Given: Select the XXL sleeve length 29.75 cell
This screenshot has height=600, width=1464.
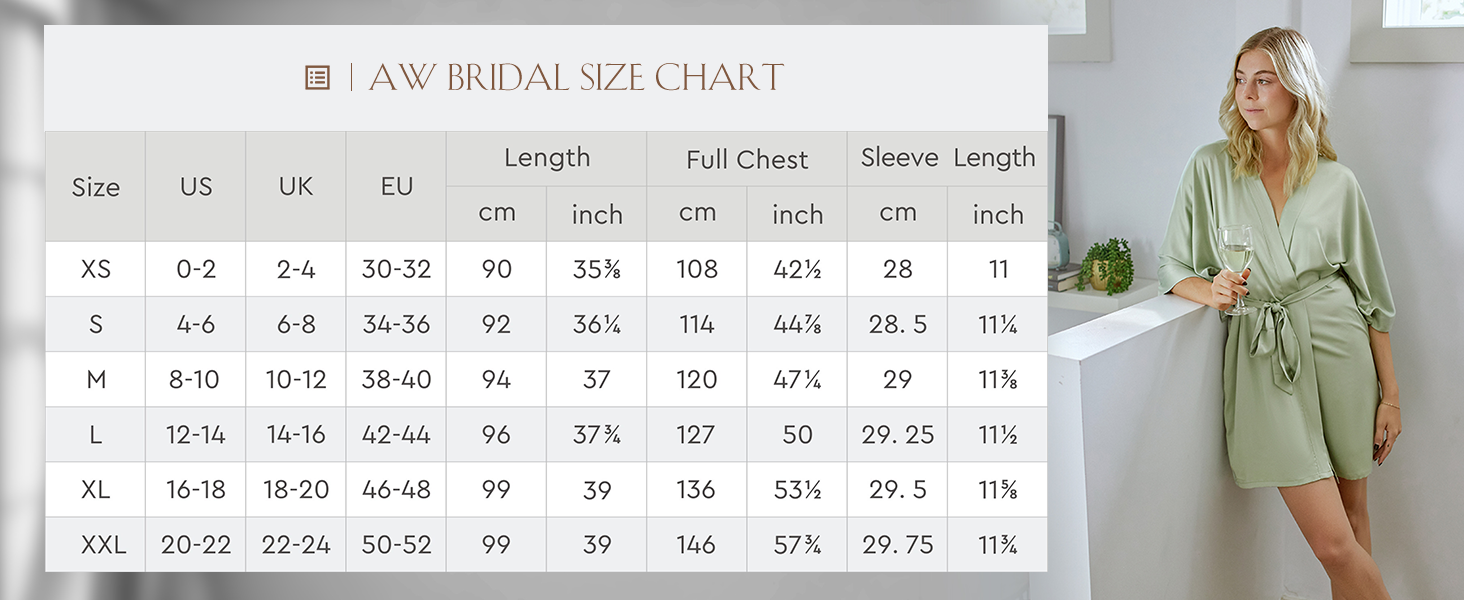Looking at the screenshot, I should click(x=898, y=545).
